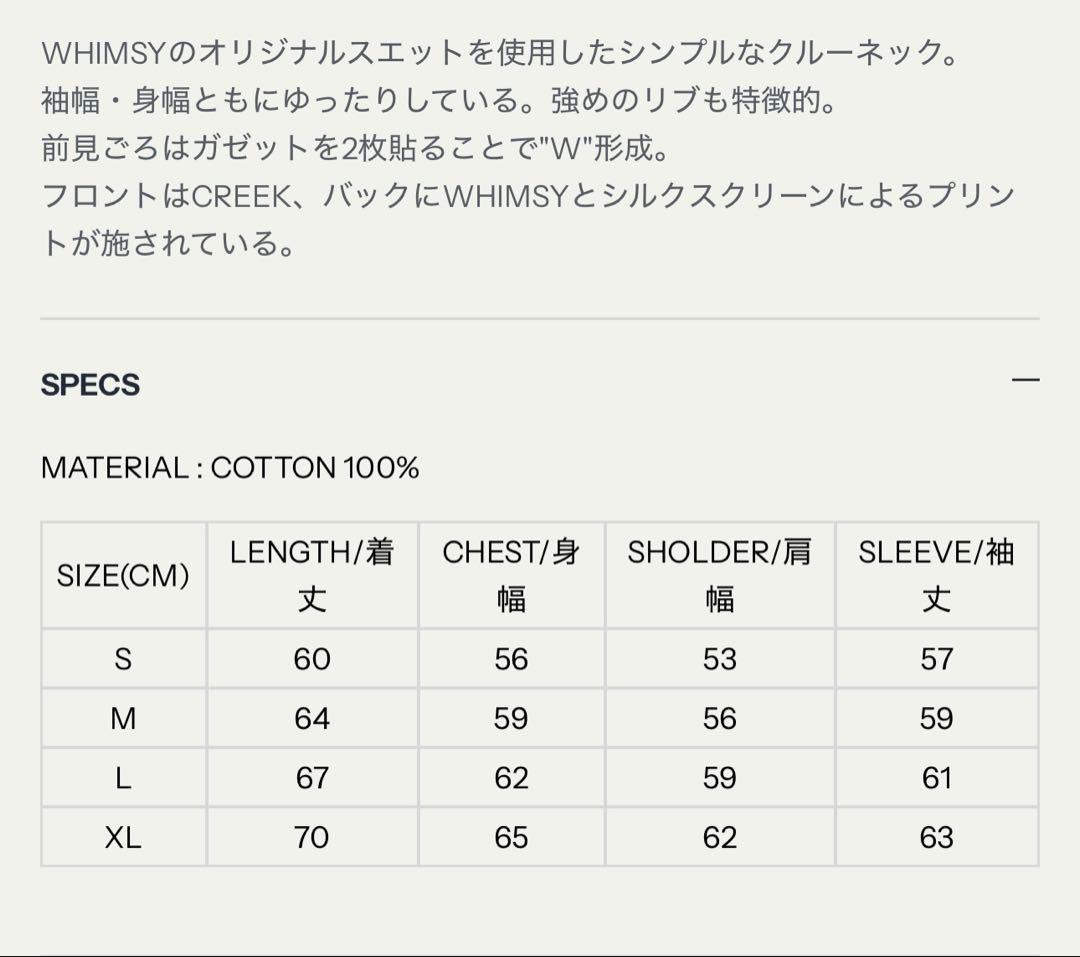
Task: Select the MATERIAL : COTTON 100% text
Action: 231,465
